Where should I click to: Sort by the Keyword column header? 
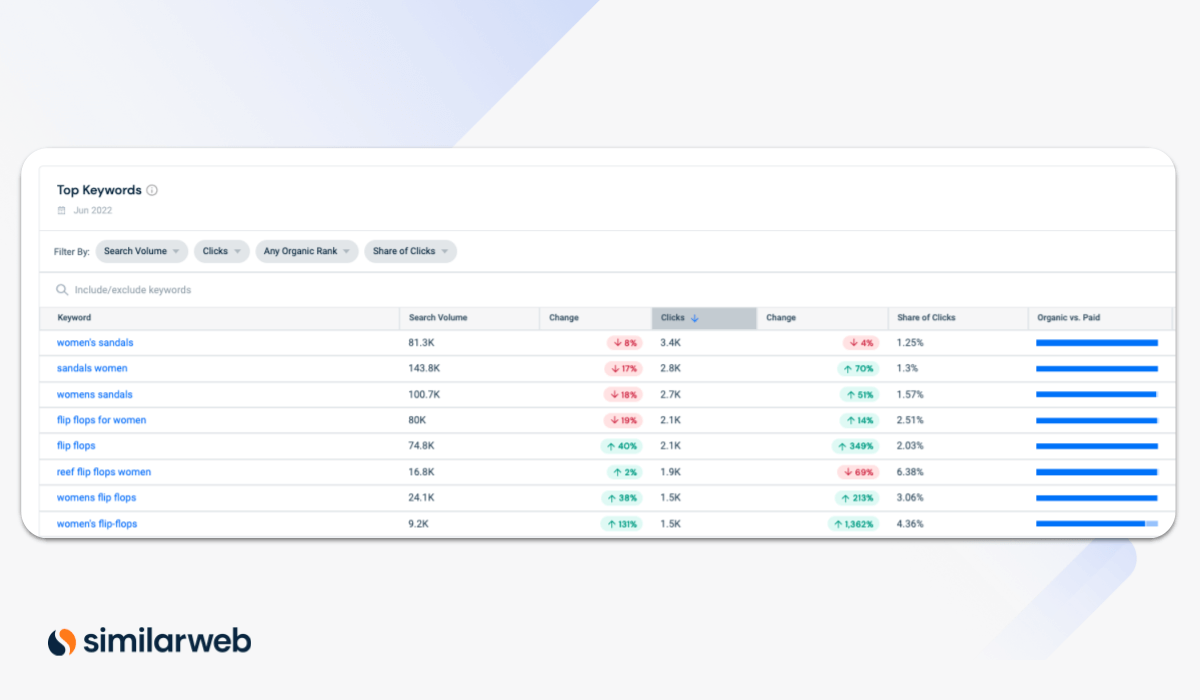pyautogui.click(x=74, y=318)
